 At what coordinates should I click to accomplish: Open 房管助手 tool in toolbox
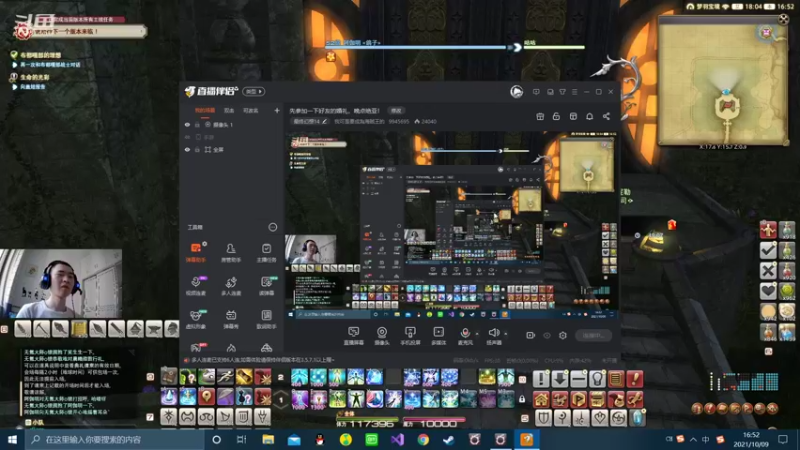(231, 253)
